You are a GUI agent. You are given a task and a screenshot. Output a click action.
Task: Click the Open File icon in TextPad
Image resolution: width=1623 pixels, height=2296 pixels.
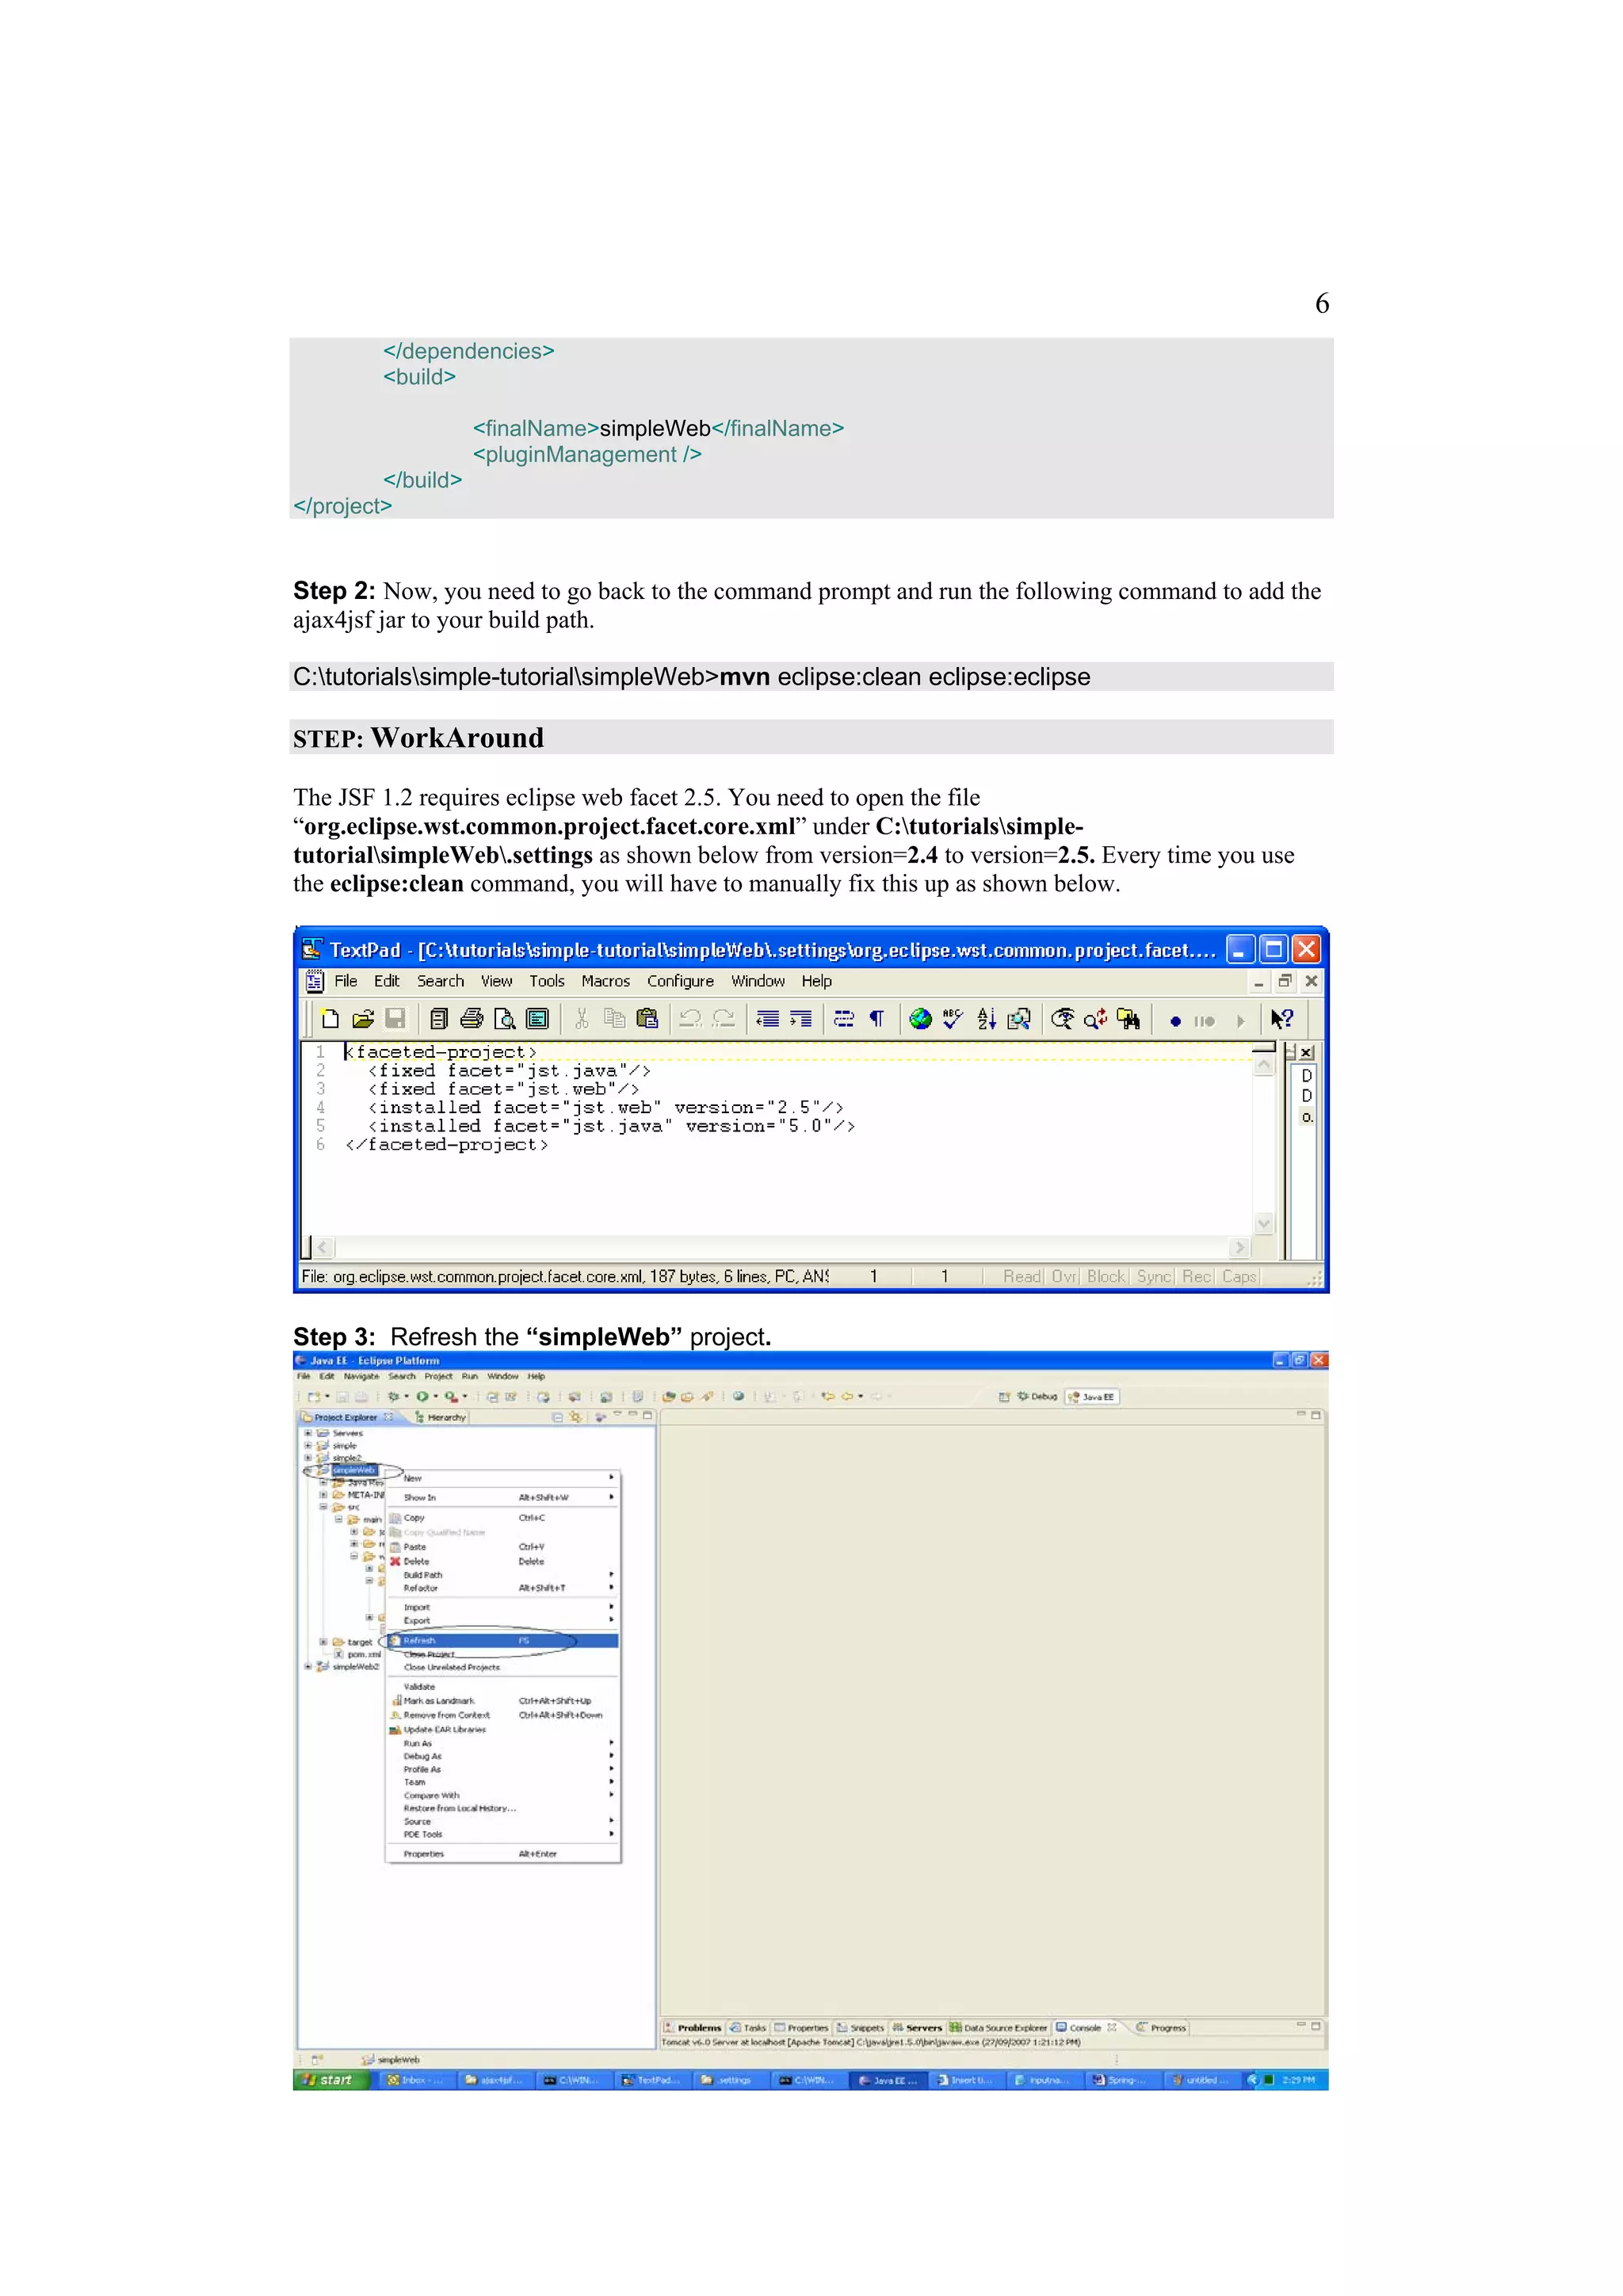(x=363, y=1019)
